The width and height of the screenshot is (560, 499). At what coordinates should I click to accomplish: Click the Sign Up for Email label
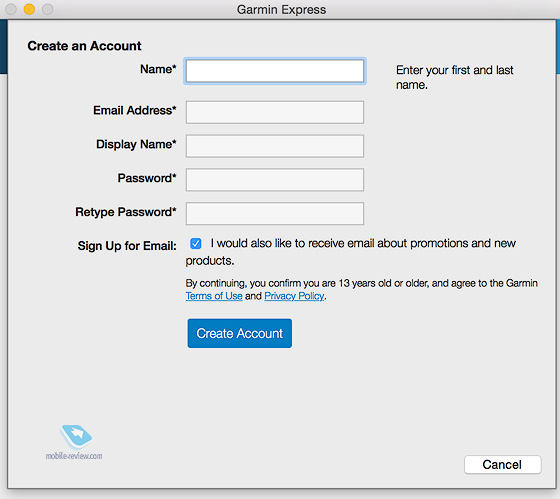(x=127, y=246)
